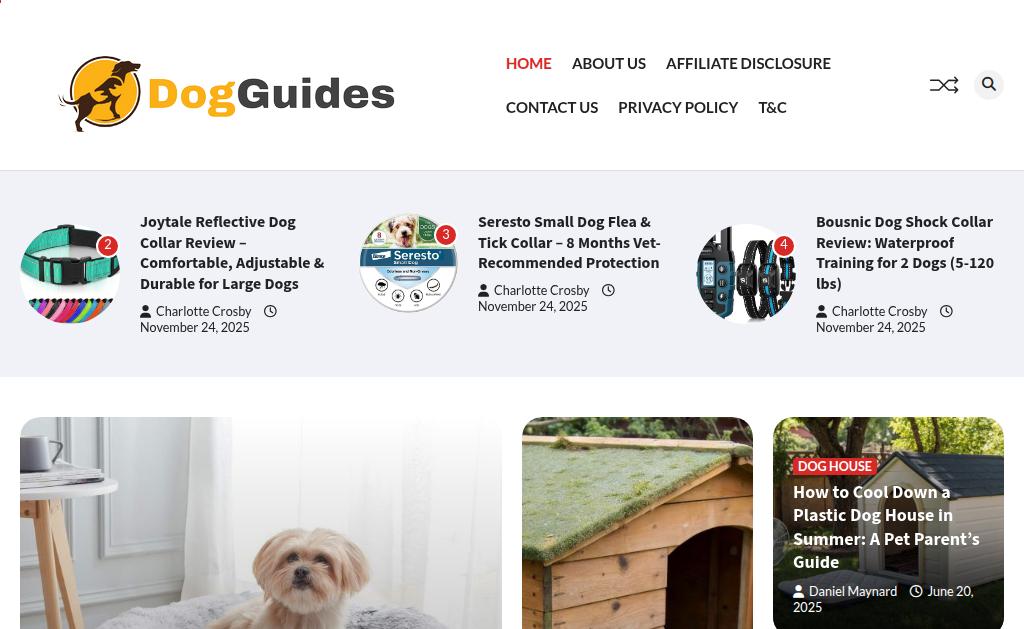Open the Joytale Reflective Dog Collar review

(232, 253)
